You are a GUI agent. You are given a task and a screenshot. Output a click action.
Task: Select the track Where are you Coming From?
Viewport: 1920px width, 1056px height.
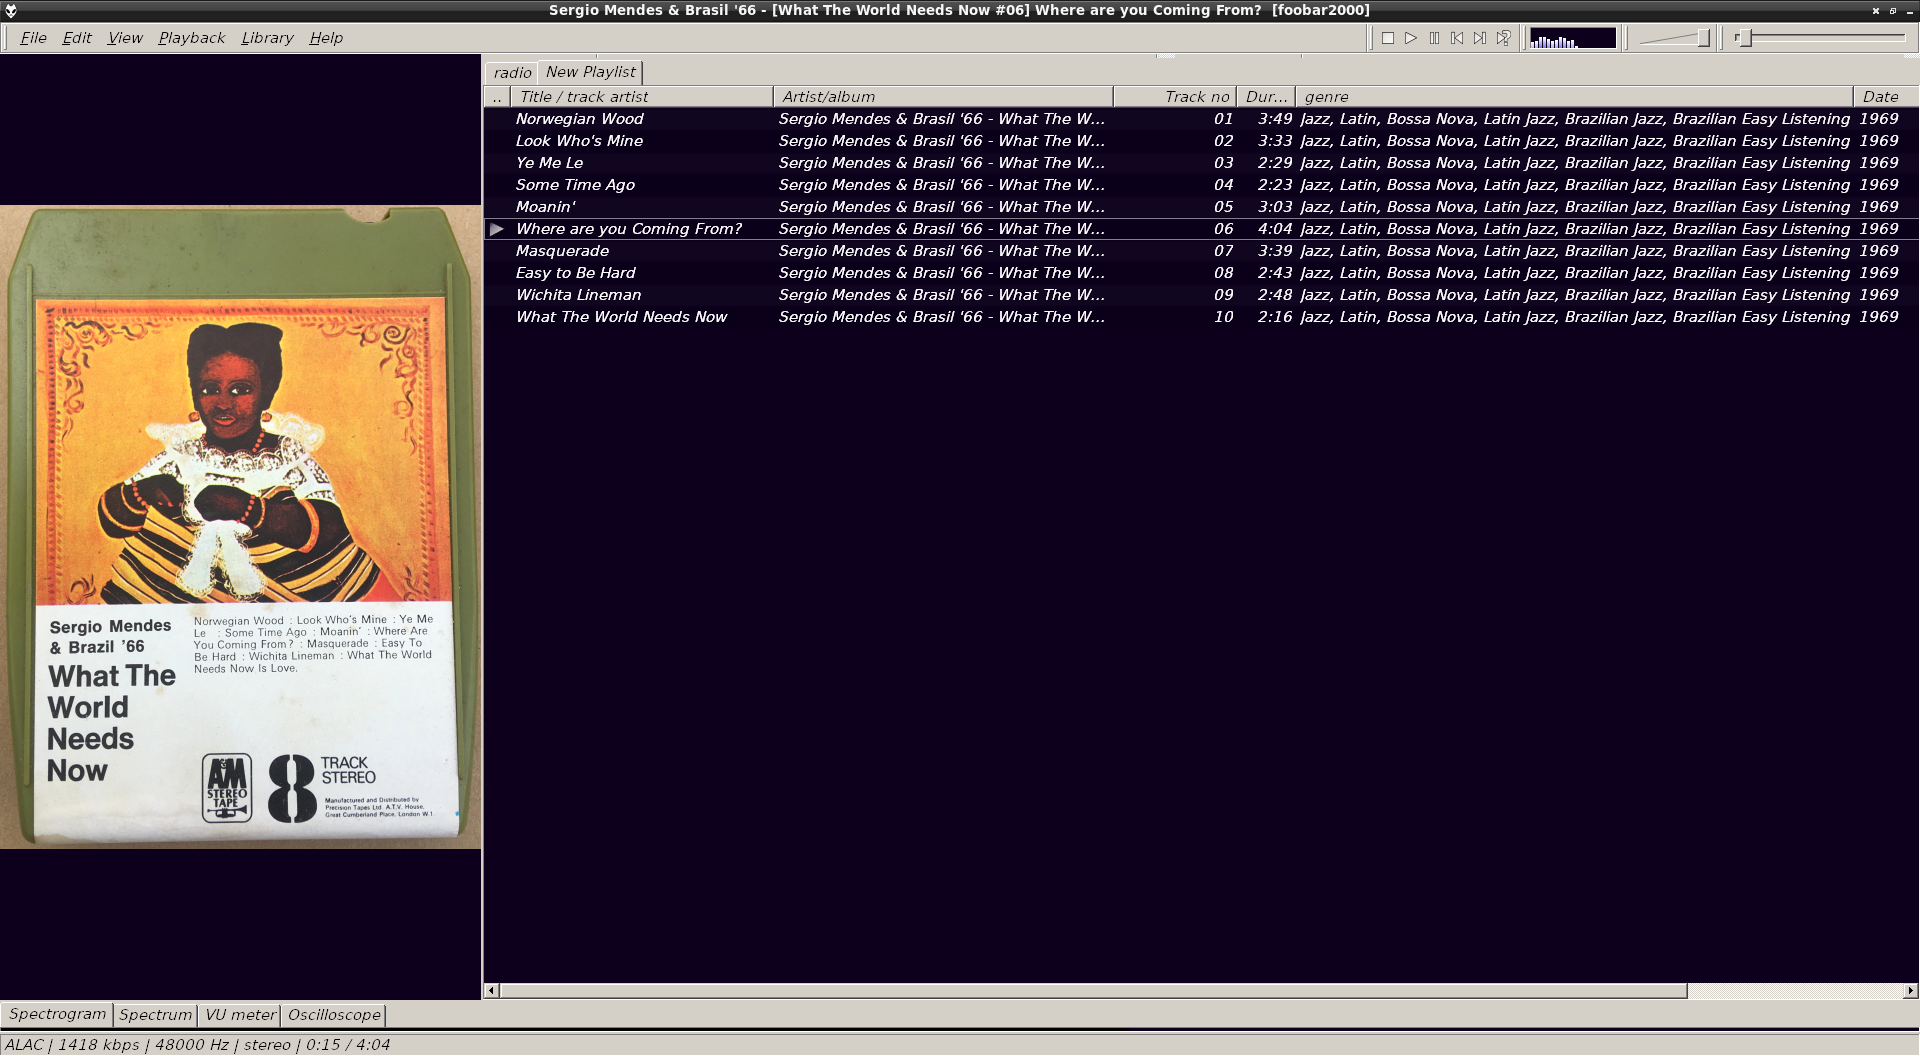tap(629, 229)
